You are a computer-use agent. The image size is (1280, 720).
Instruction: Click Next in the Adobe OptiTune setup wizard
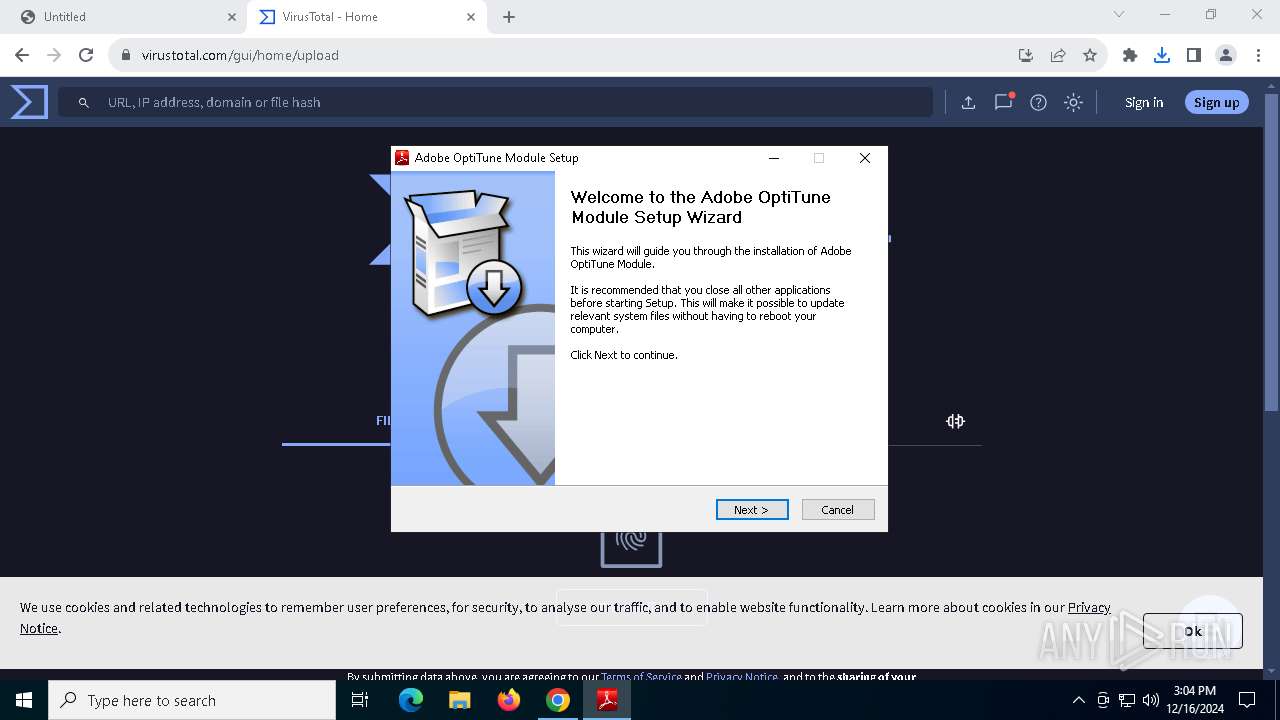click(x=752, y=510)
